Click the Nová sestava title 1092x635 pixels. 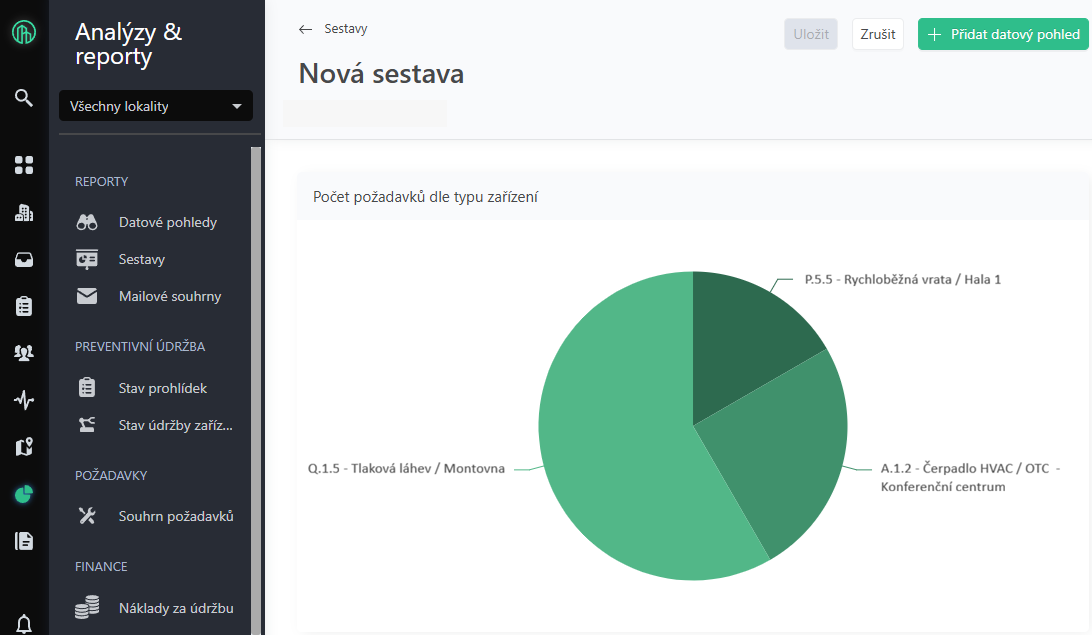381,74
